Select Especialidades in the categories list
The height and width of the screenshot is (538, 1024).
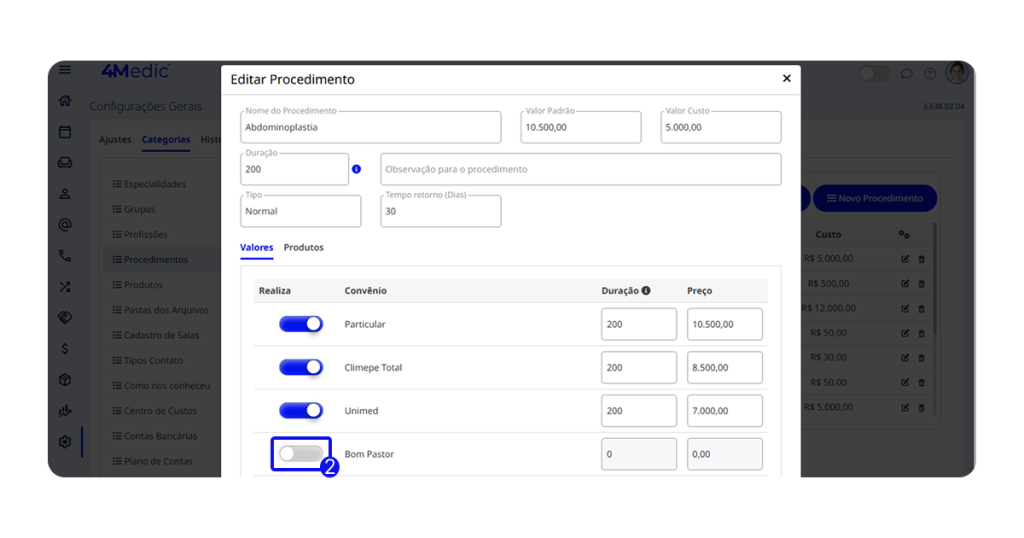pos(154,184)
